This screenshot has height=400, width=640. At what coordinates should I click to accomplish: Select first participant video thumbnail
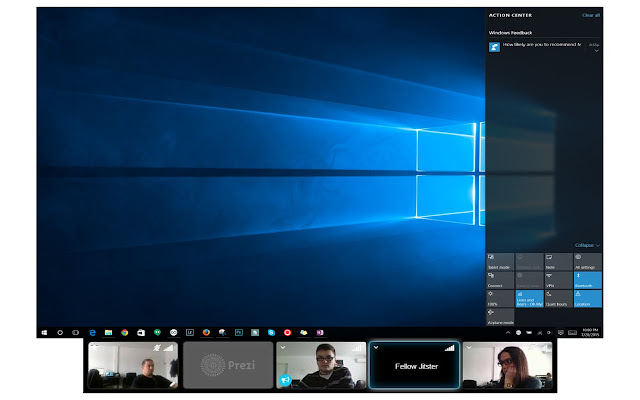coord(133,365)
